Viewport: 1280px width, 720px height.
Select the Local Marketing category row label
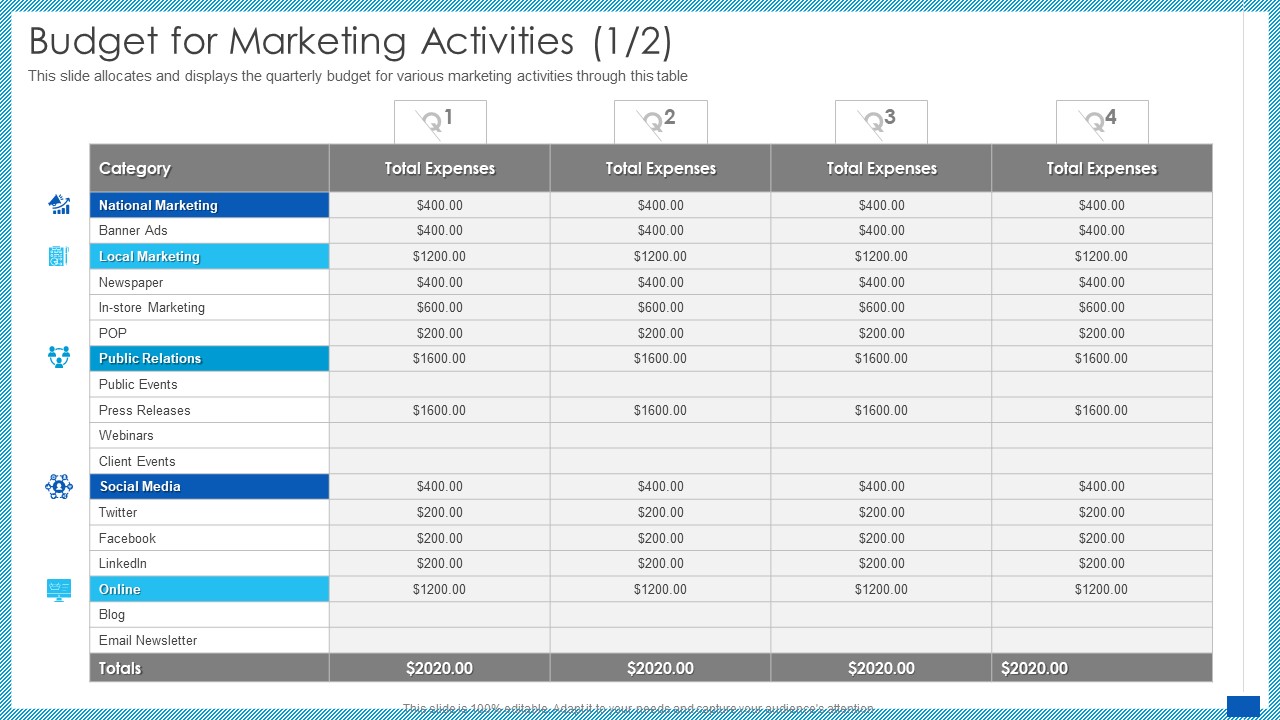[x=210, y=256]
